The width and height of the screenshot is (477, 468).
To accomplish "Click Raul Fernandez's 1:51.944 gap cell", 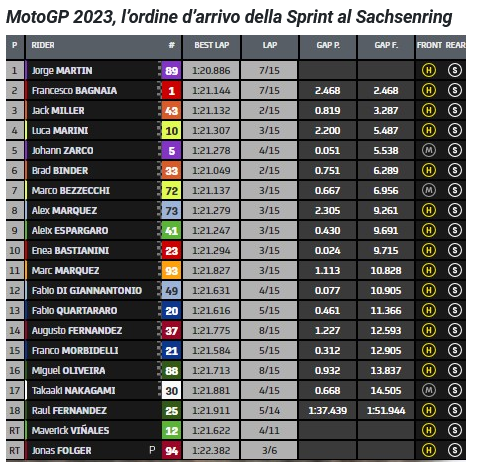I will point(386,410).
